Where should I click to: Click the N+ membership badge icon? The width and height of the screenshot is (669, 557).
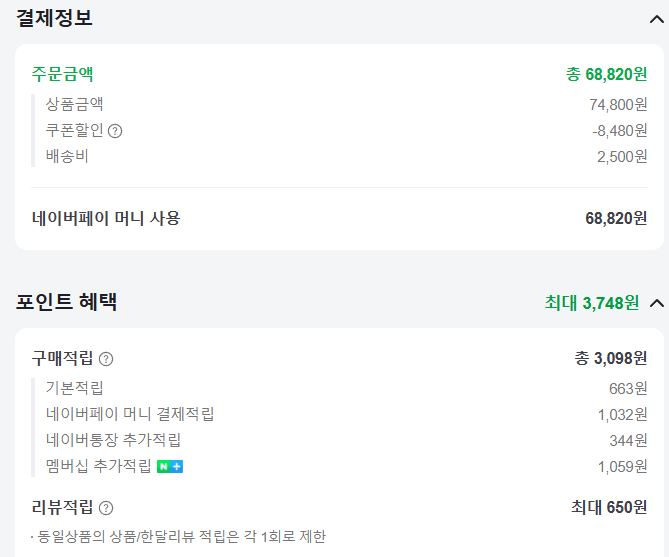pyautogui.click(x=170, y=466)
